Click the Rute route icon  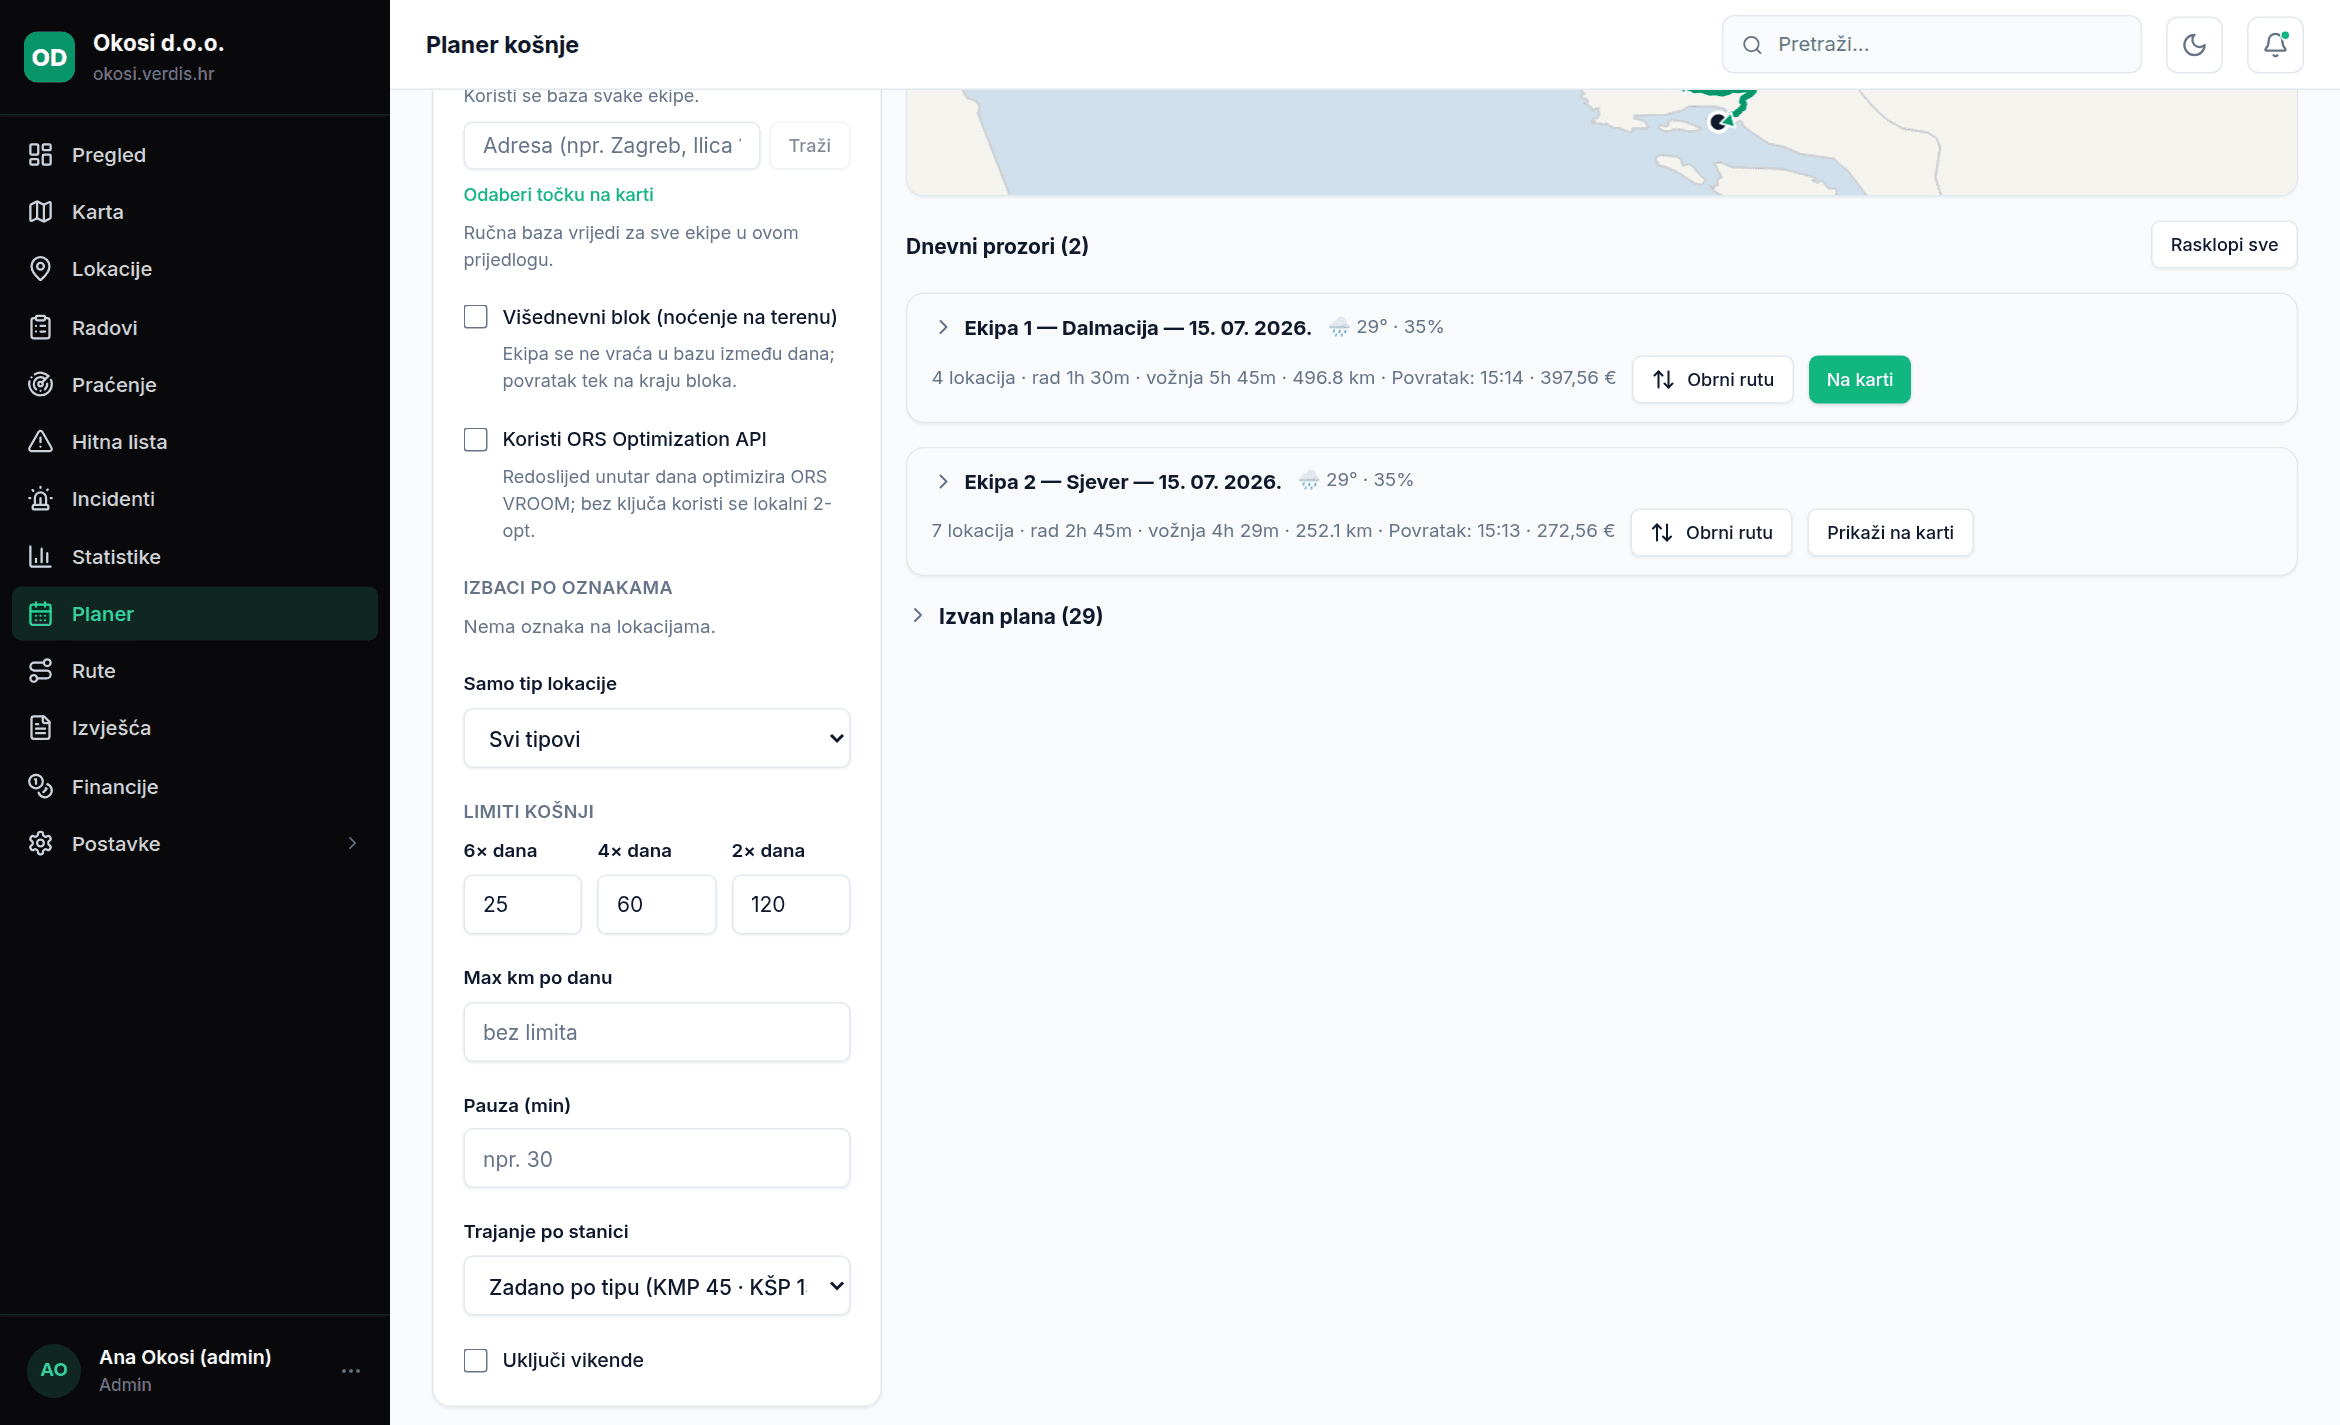pyautogui.click(x=40, y=670)
